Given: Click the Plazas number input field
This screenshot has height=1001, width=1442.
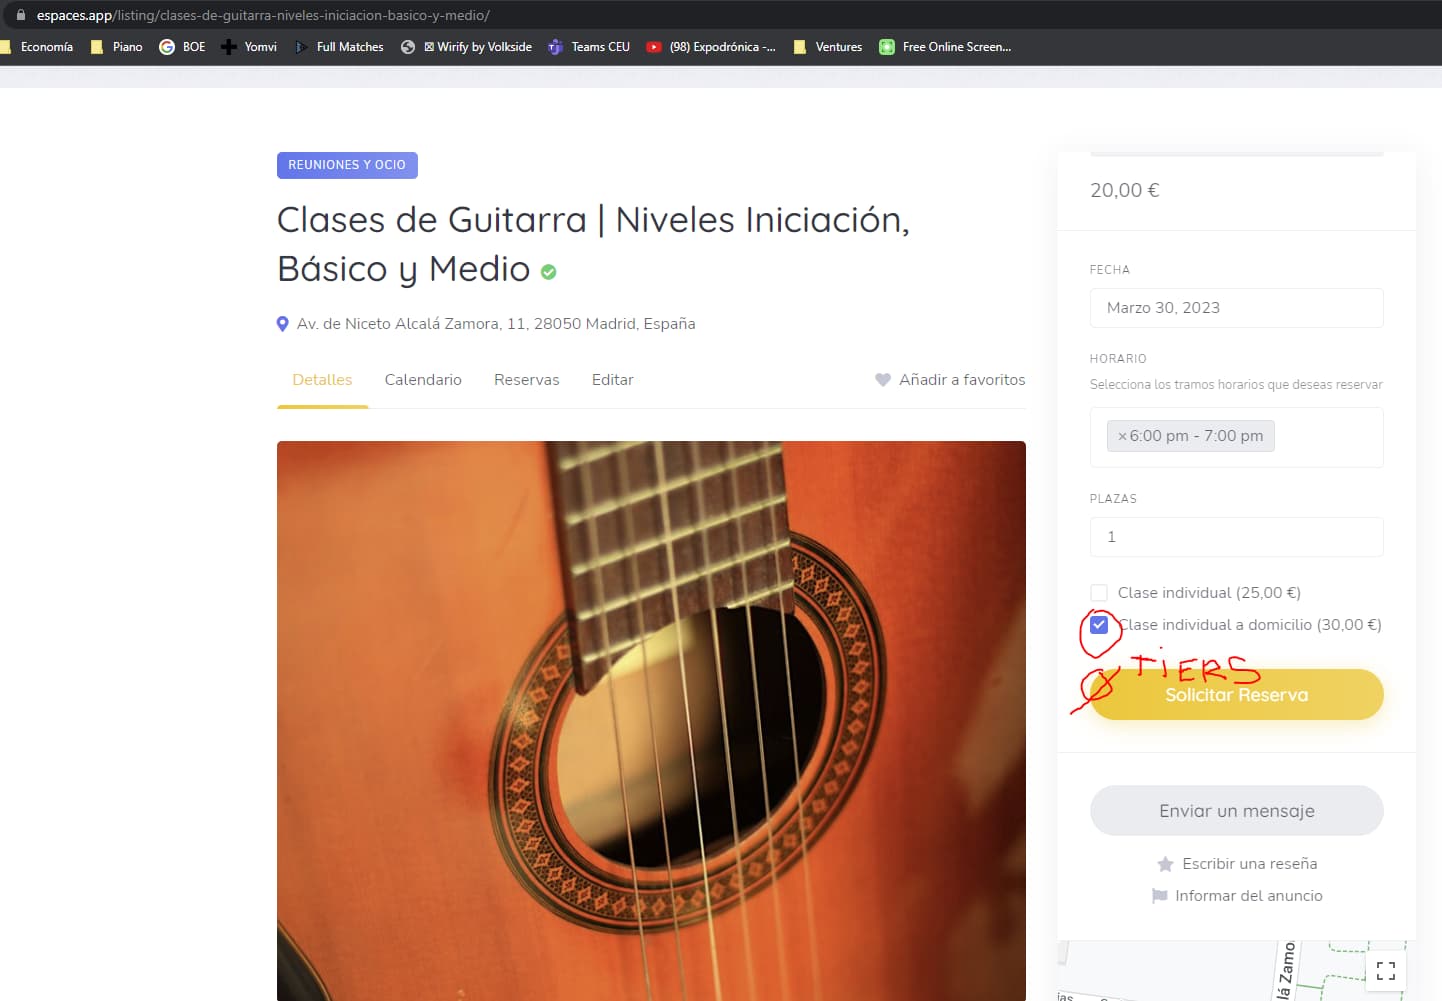Looking at the screenshot, I should [x=1237, y=537].
